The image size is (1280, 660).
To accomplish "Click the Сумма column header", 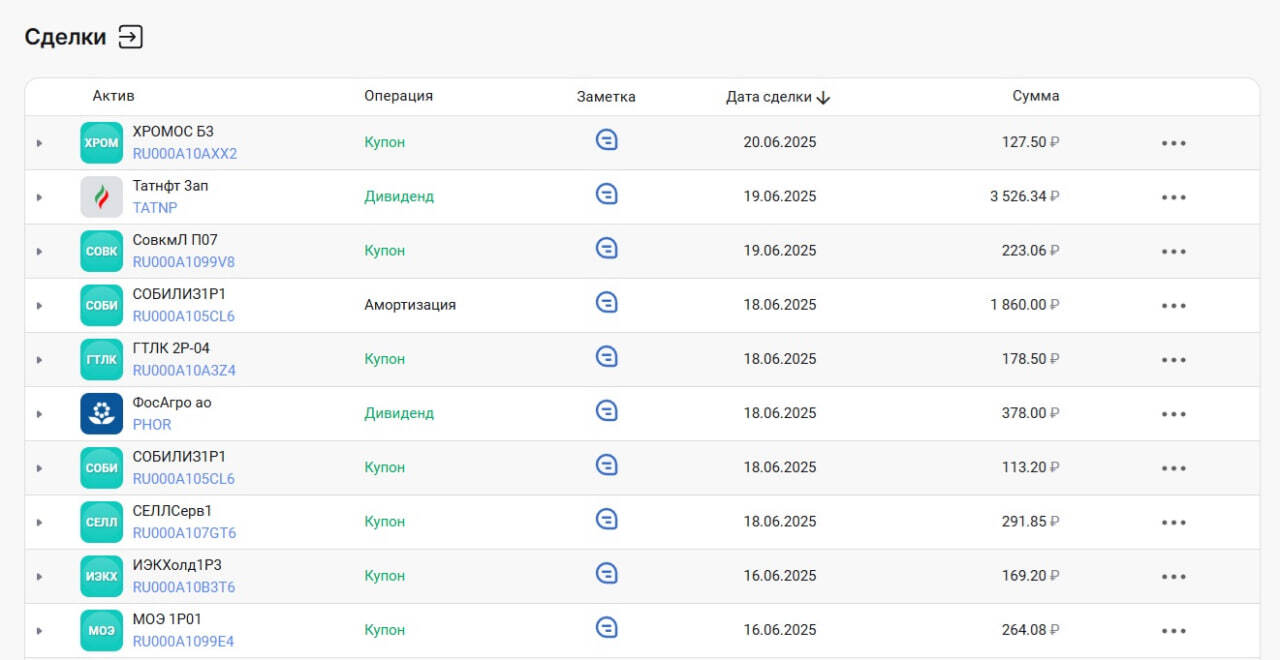I will coord(1035,96).
